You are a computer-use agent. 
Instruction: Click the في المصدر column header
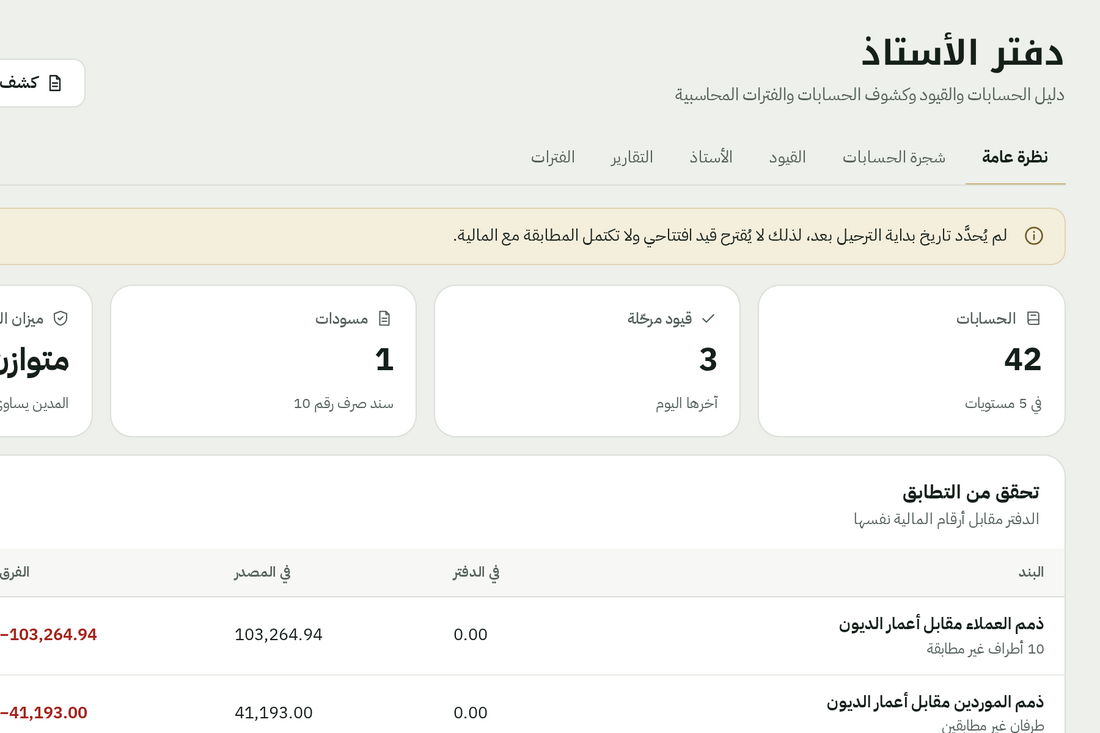click(262, 572)
